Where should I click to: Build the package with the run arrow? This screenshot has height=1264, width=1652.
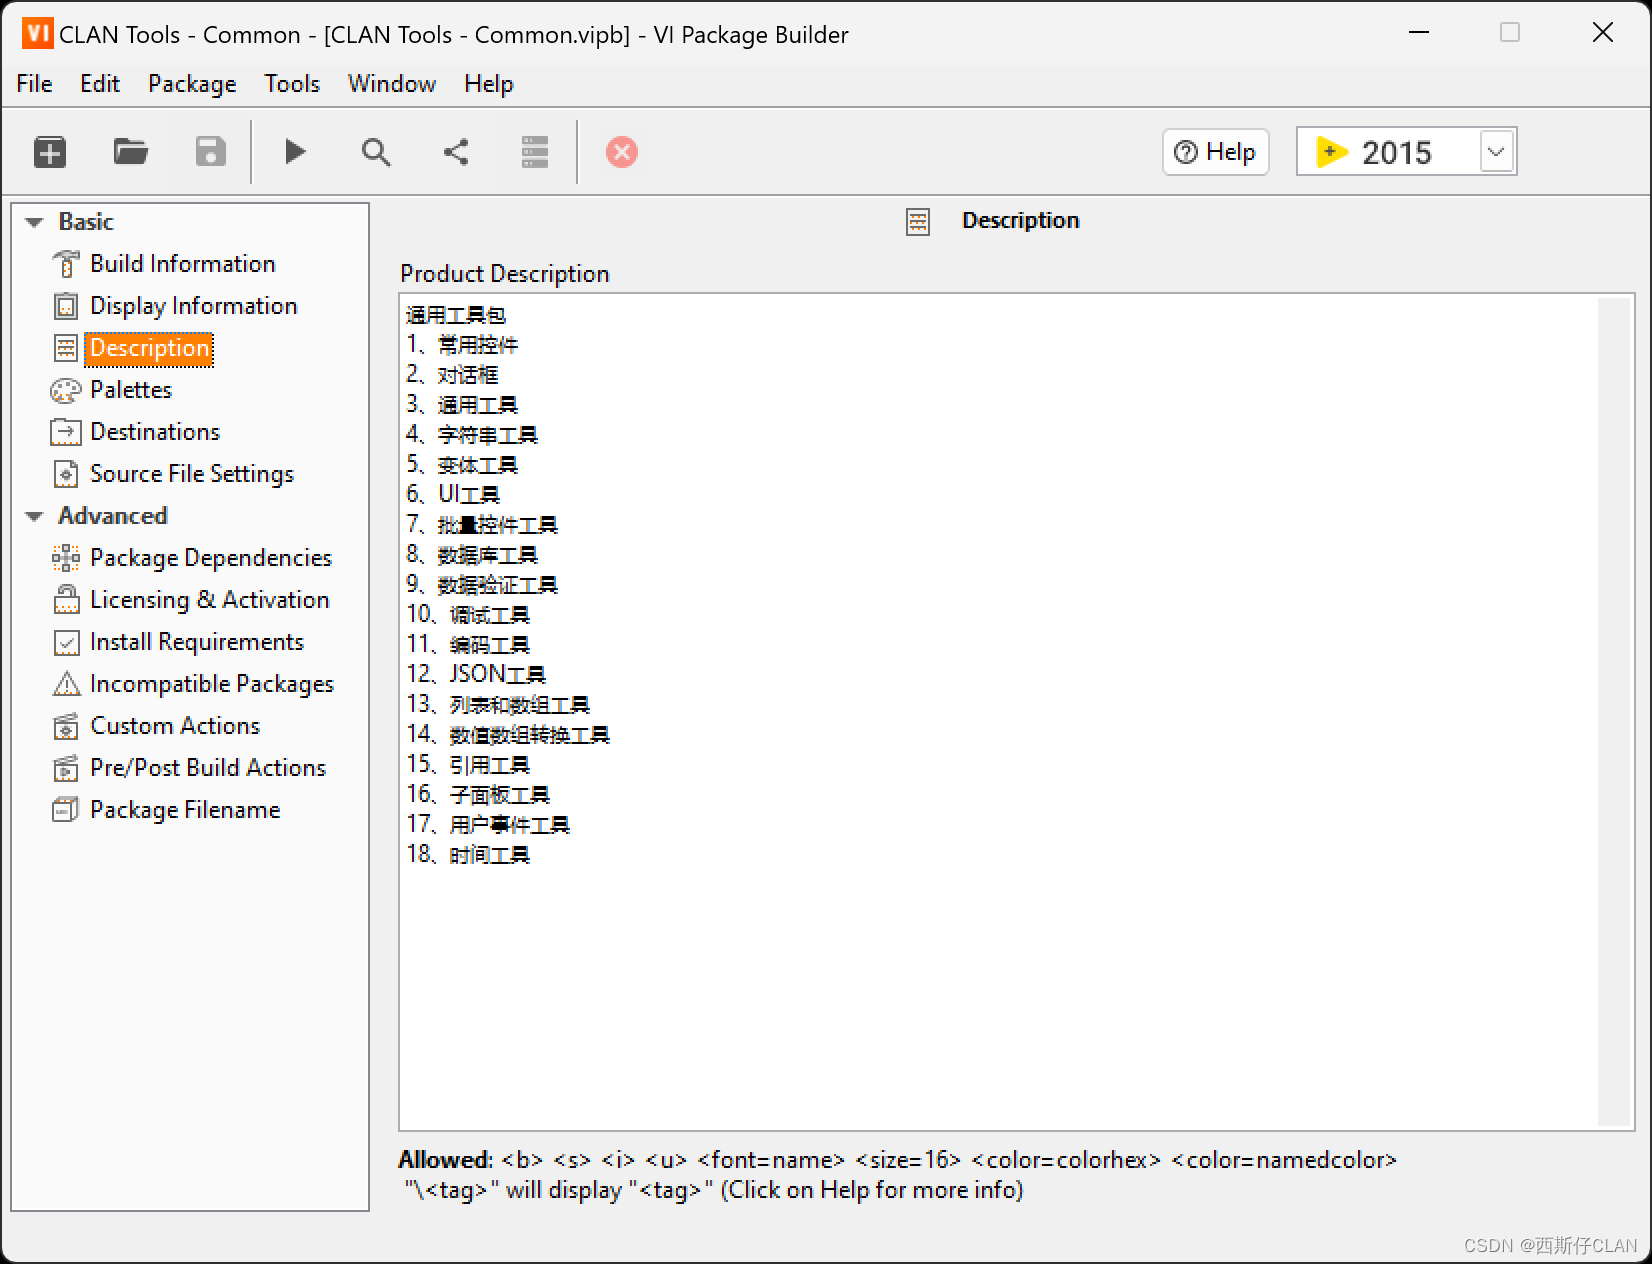pyautogui.click(x=294, y=151)
